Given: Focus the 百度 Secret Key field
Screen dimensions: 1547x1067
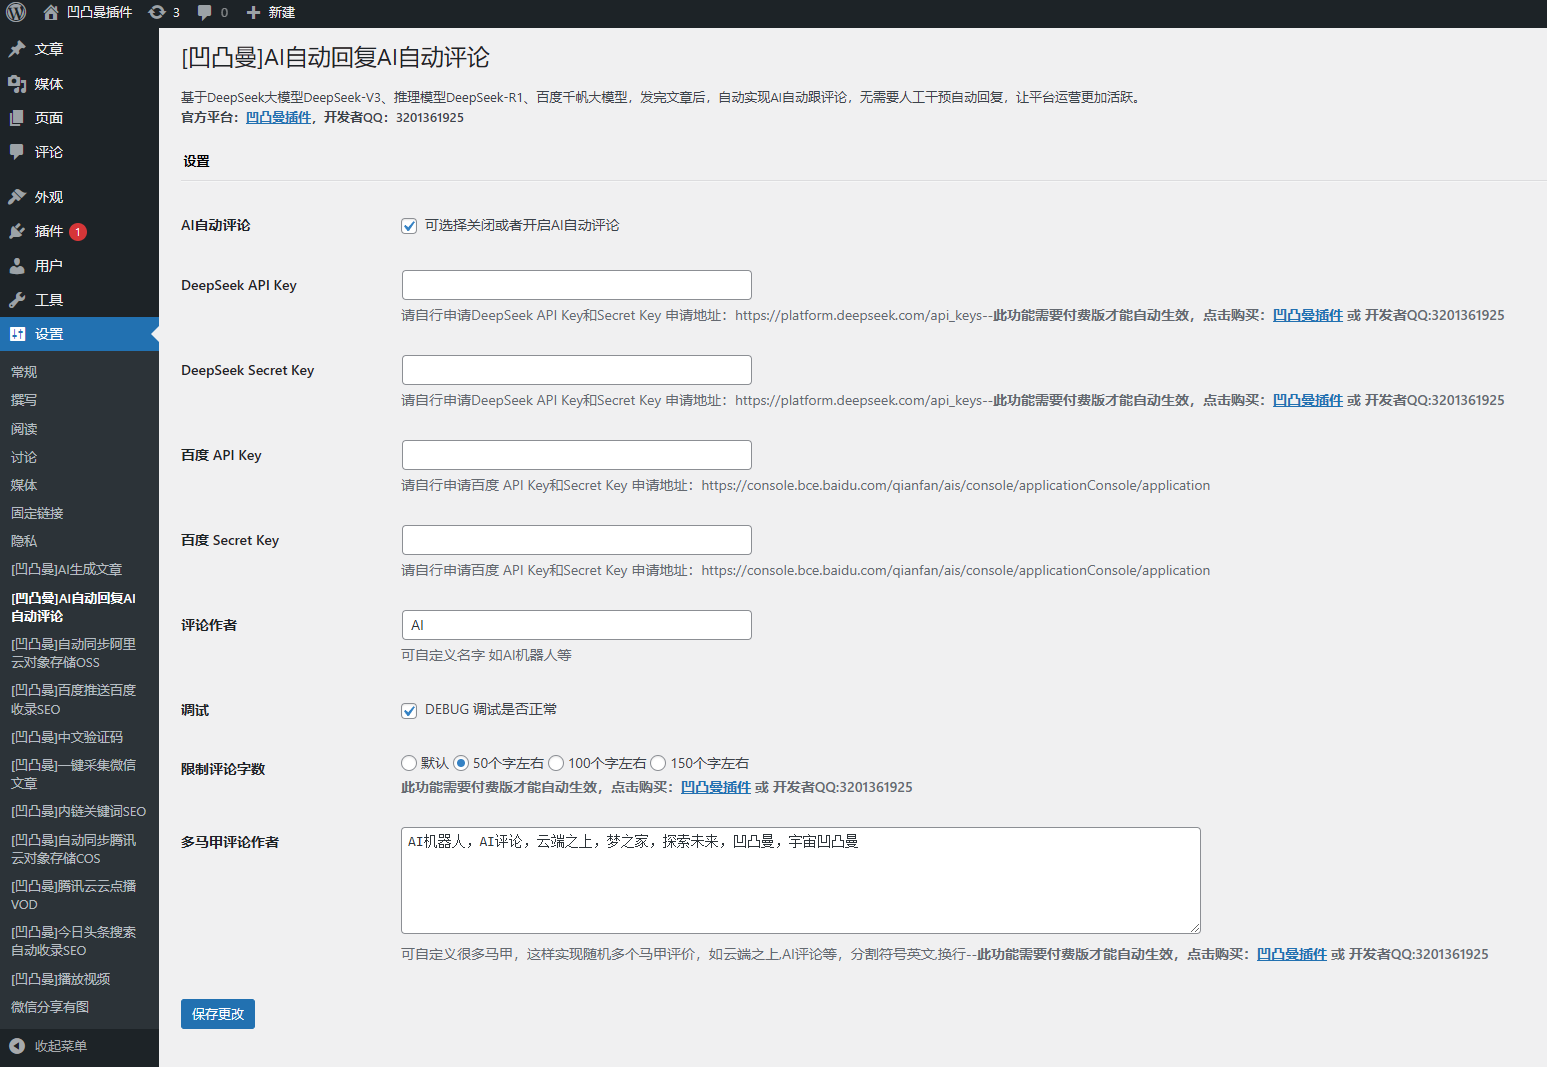Looking at the screenshot, I should click(x=577, y=540).
